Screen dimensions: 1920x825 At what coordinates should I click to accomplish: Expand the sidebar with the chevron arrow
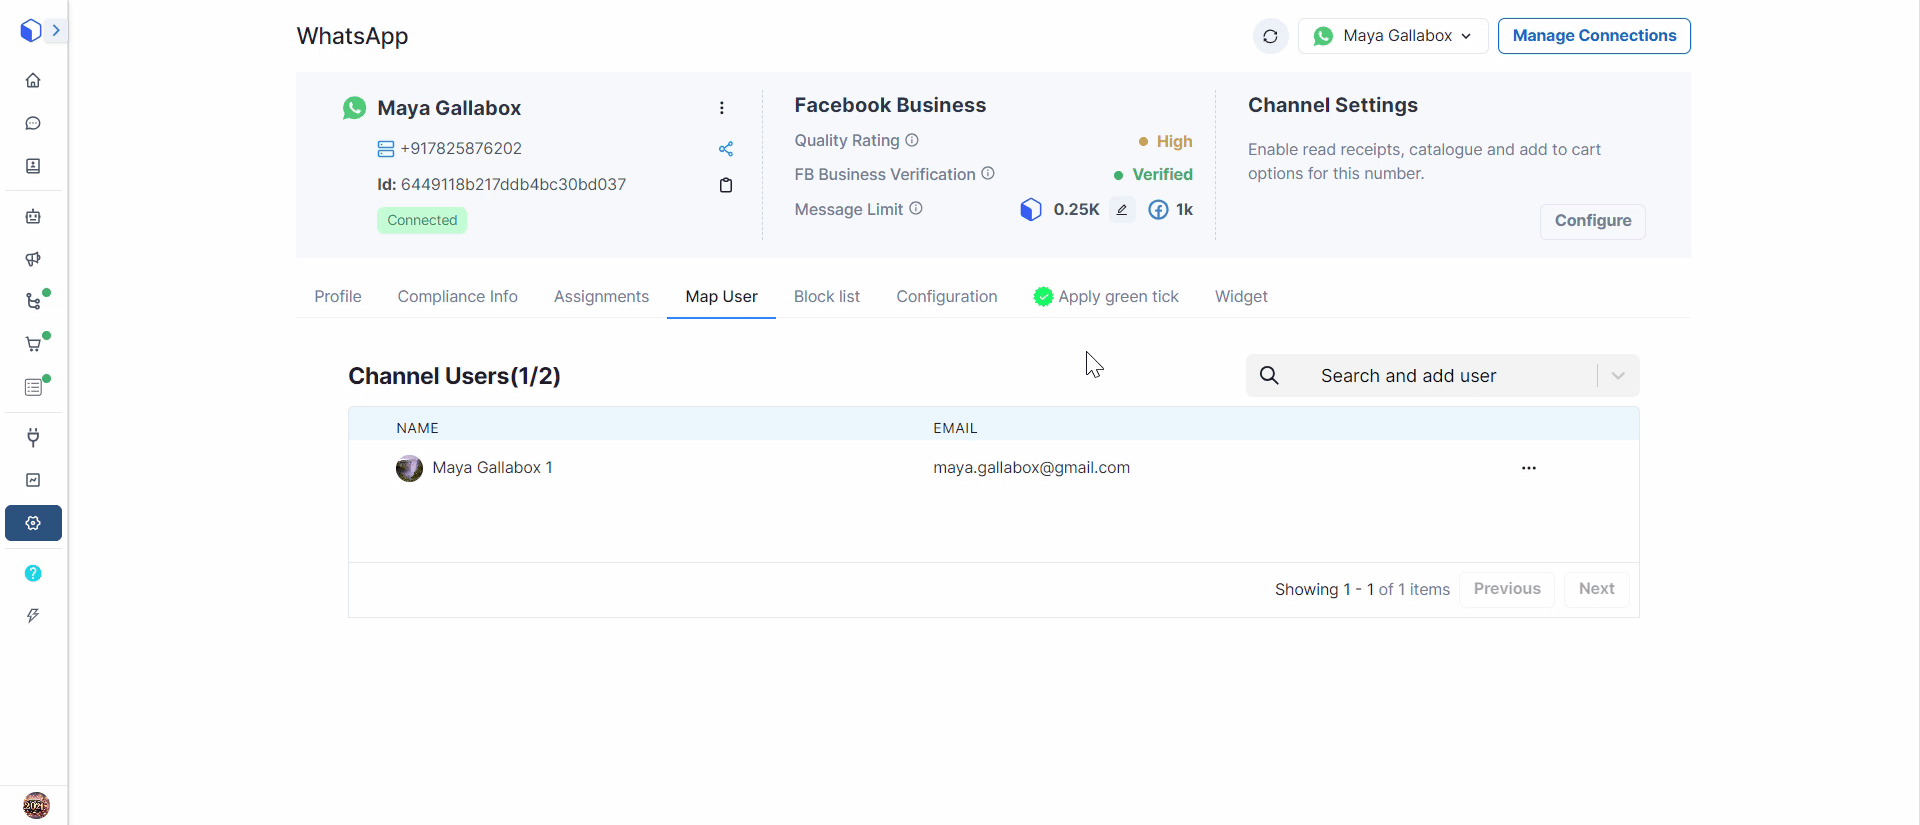[x=56, y=31]
